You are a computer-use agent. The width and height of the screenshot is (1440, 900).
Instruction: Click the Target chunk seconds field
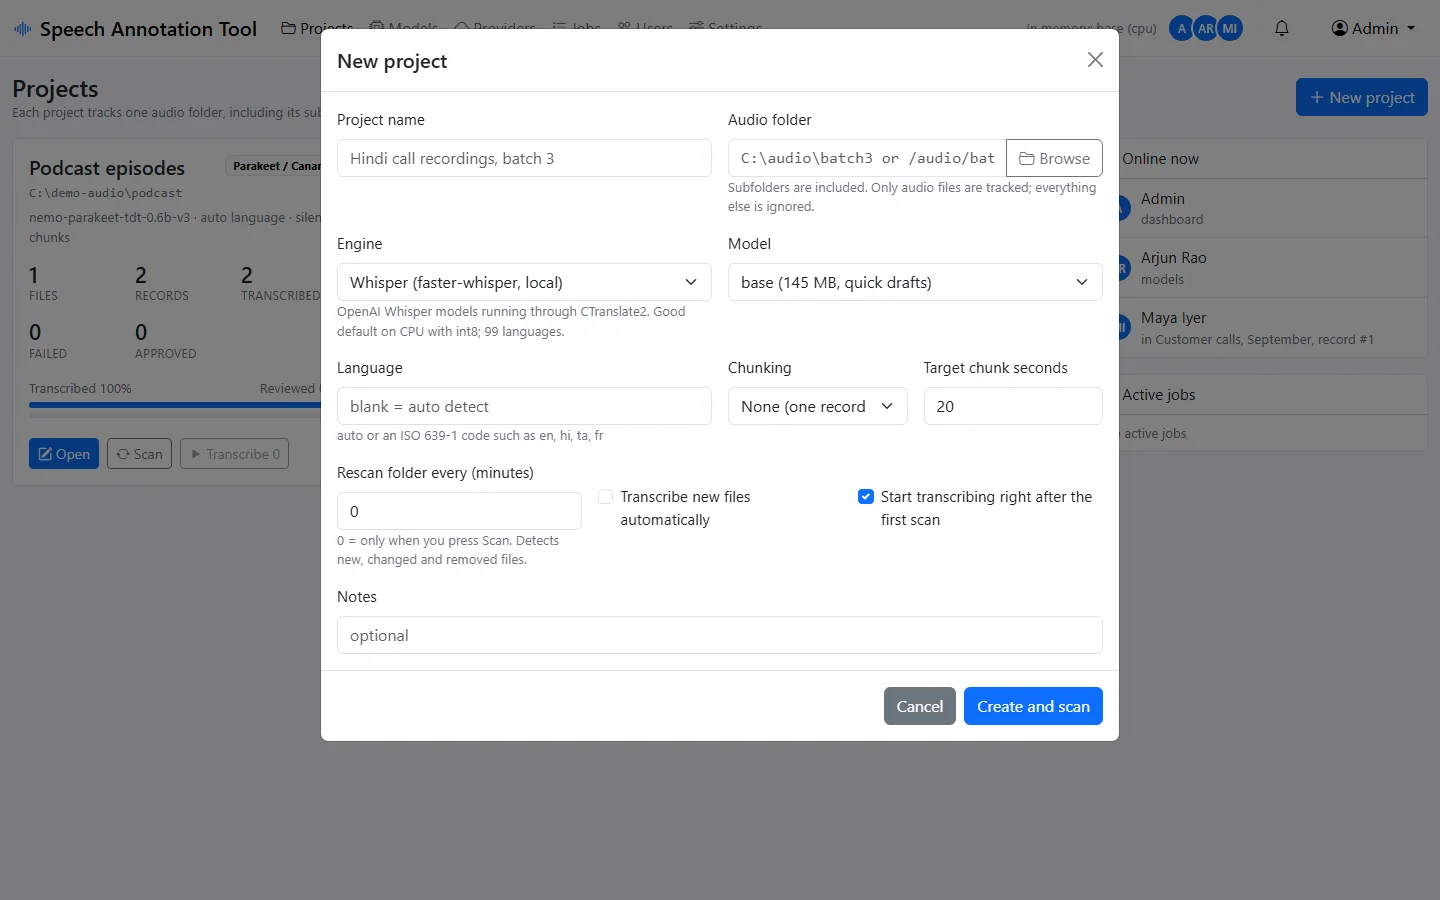(x=1013, y=406)
